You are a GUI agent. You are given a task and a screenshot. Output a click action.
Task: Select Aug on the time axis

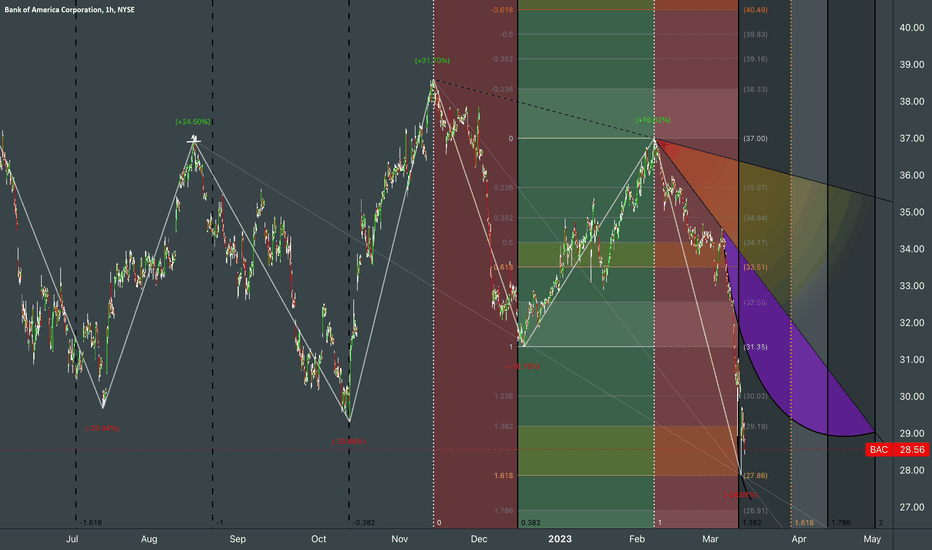point(149,539)
